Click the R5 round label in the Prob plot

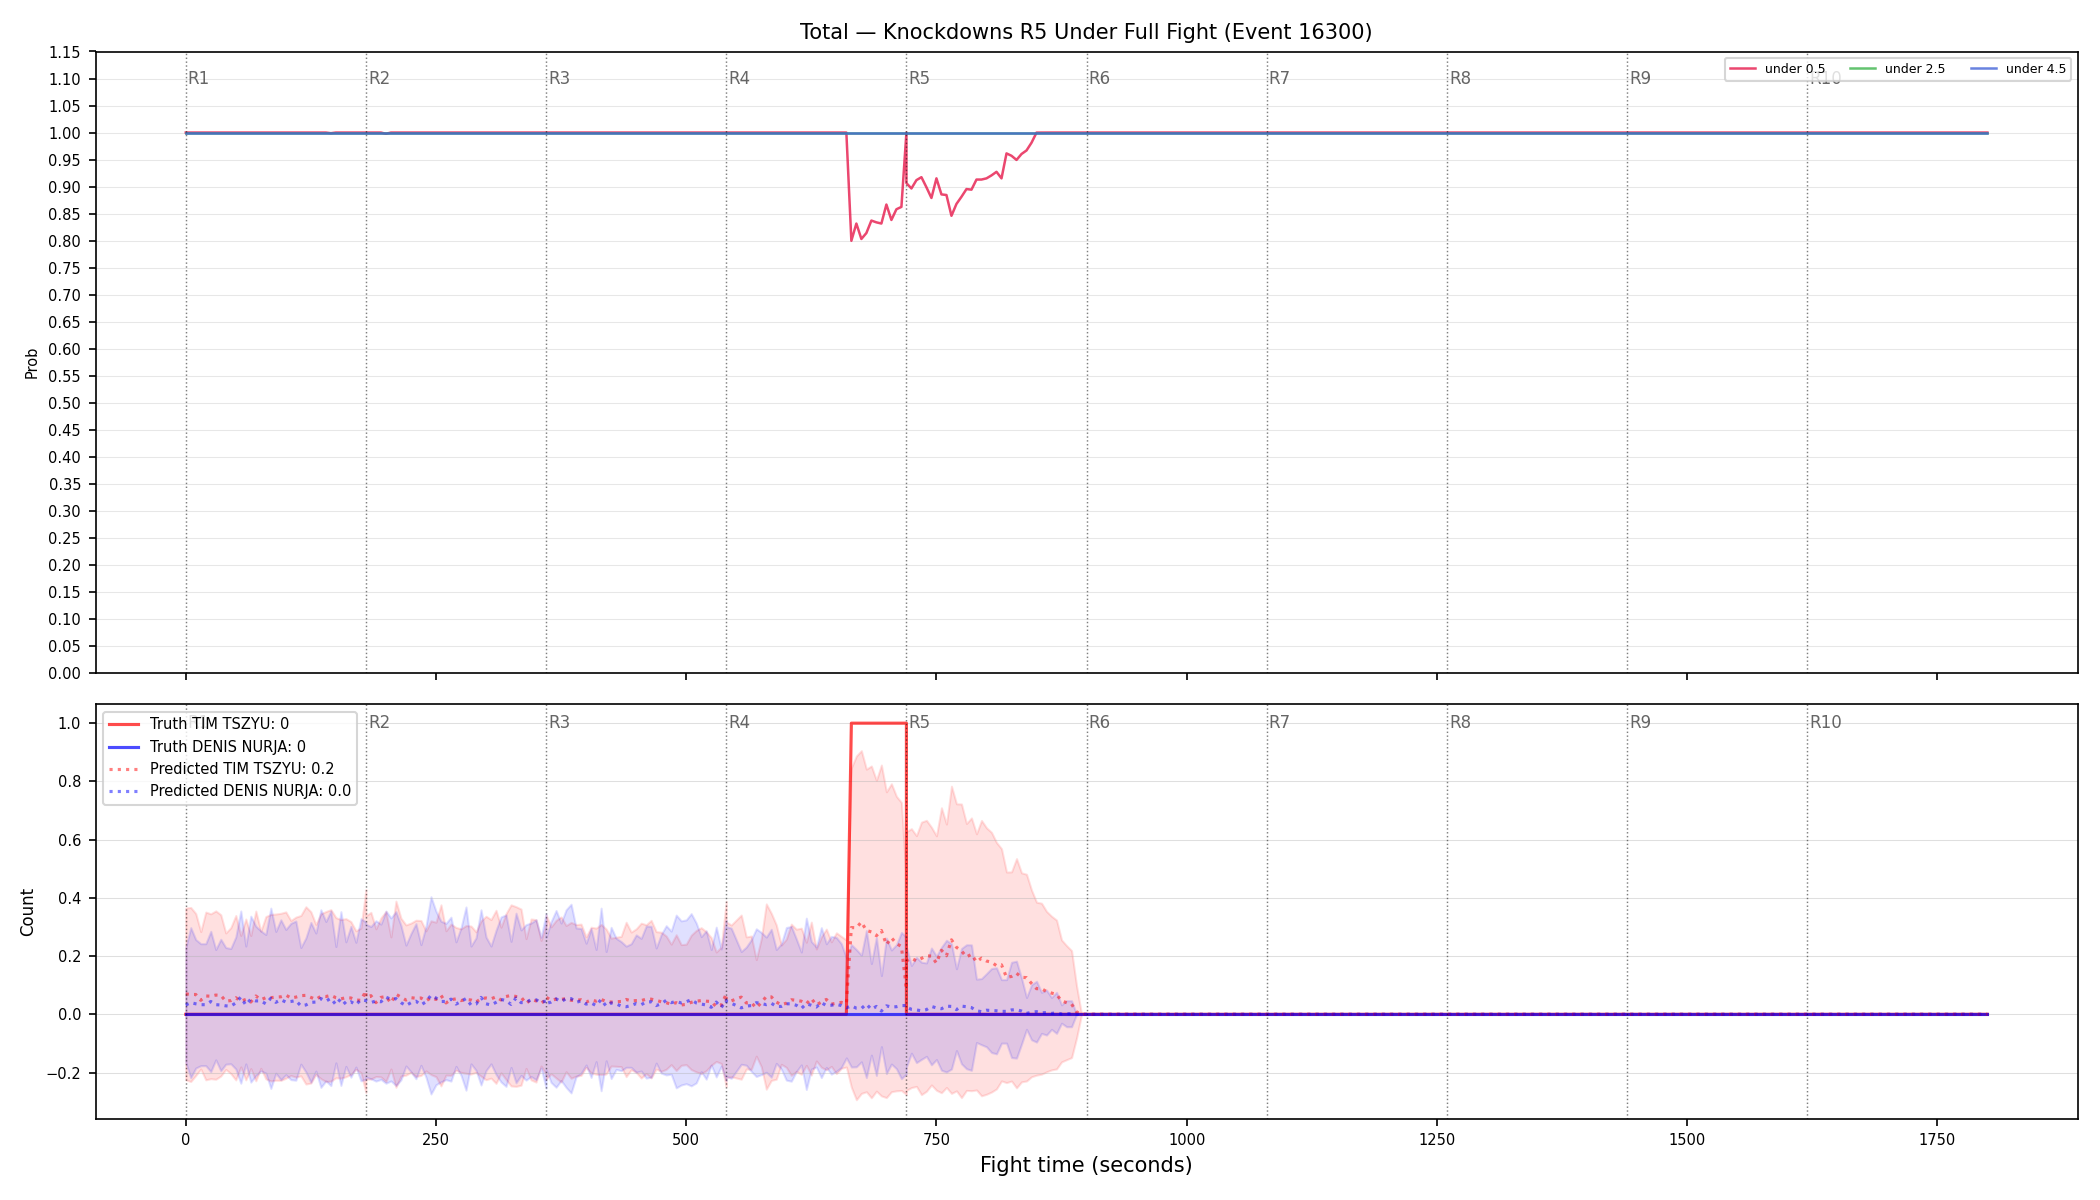[919, 78]
